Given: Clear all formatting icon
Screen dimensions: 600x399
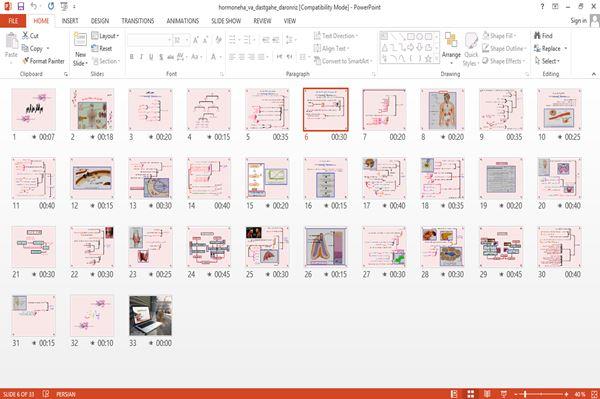Looking at the screenshot, I should (218, 39).
